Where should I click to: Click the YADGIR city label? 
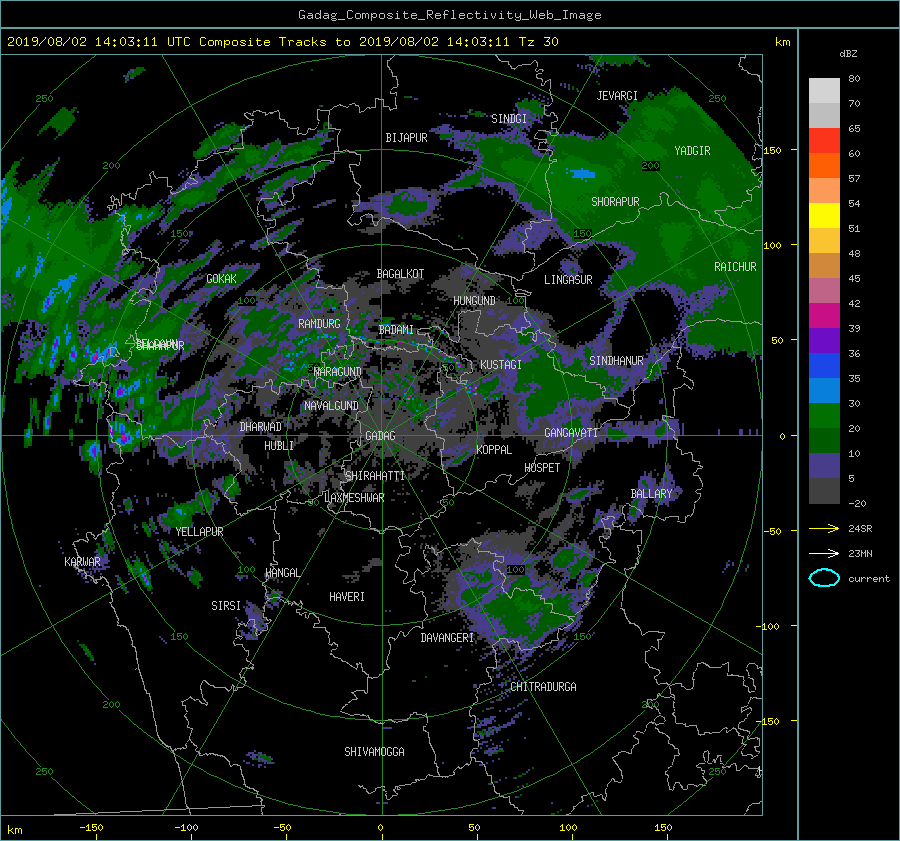point(692,151)
